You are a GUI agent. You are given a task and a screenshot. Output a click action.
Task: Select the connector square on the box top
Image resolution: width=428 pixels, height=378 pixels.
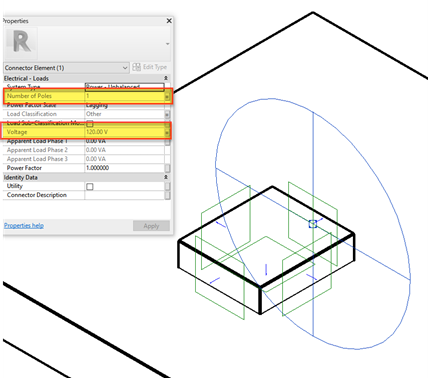[x=313, y=224]
